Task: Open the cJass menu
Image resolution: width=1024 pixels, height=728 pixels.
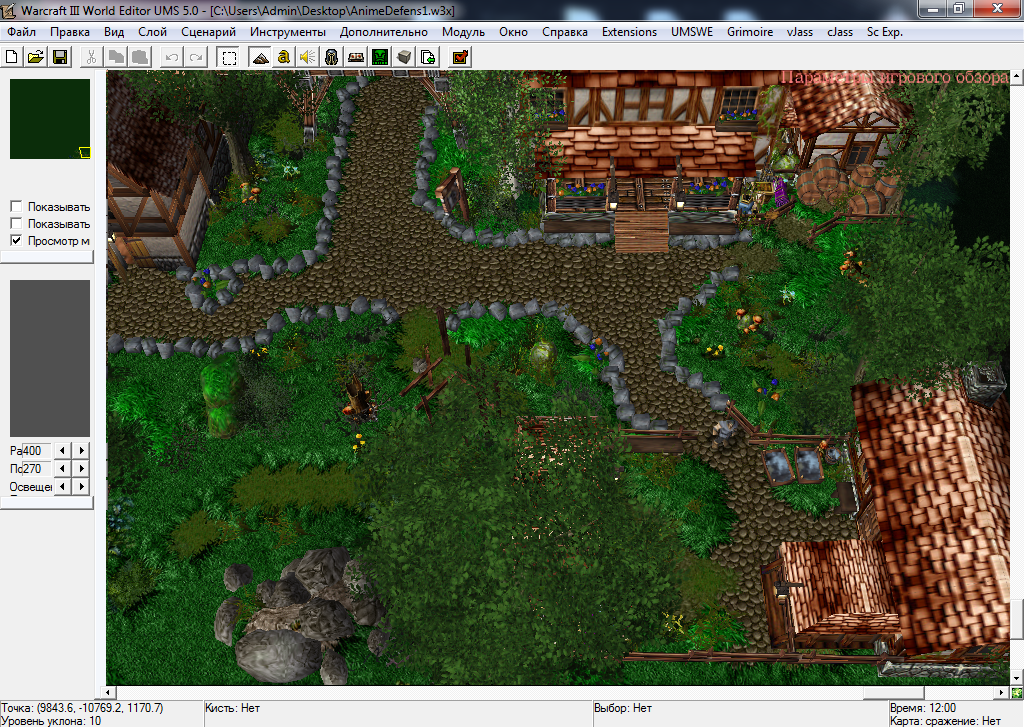Action: click(x=840, y=32)
